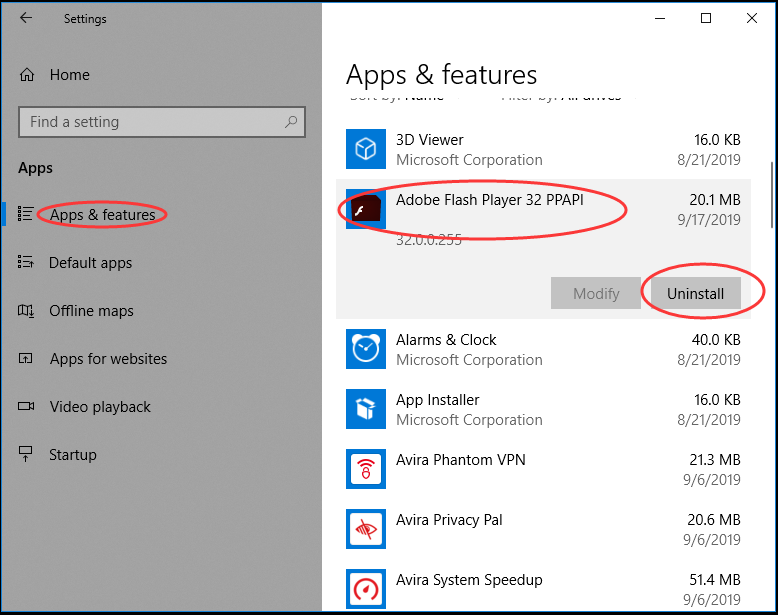Uninstall Adobe Flash Player 32 PPAPI
778x615 pixels.
tap(695, 293)
